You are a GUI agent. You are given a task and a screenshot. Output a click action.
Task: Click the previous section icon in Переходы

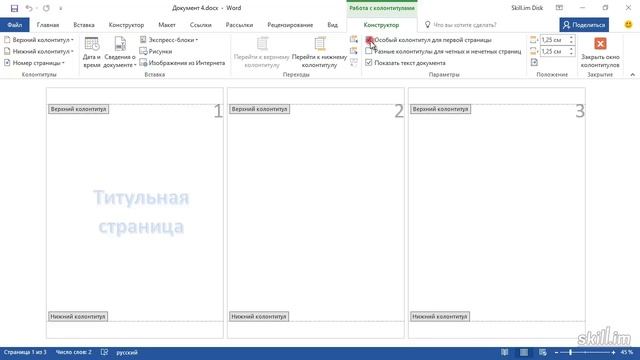[x=354, y=40]
